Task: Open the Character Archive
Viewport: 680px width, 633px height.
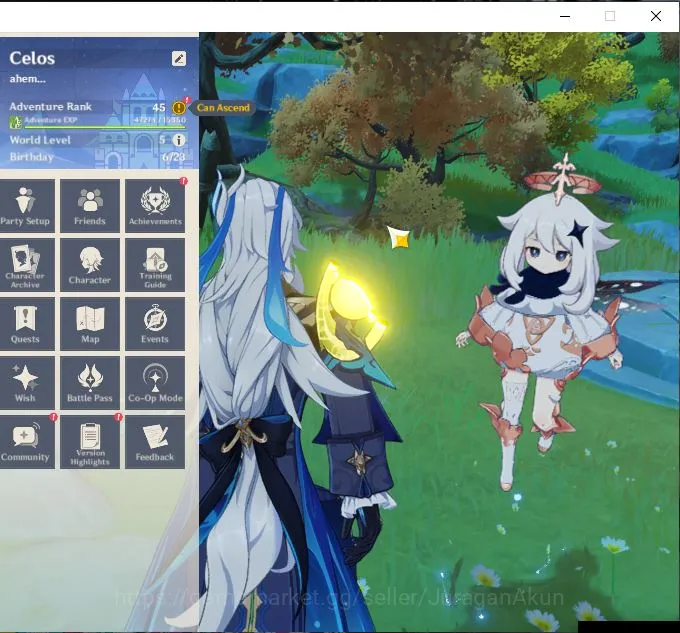Action: coord(26,265)
